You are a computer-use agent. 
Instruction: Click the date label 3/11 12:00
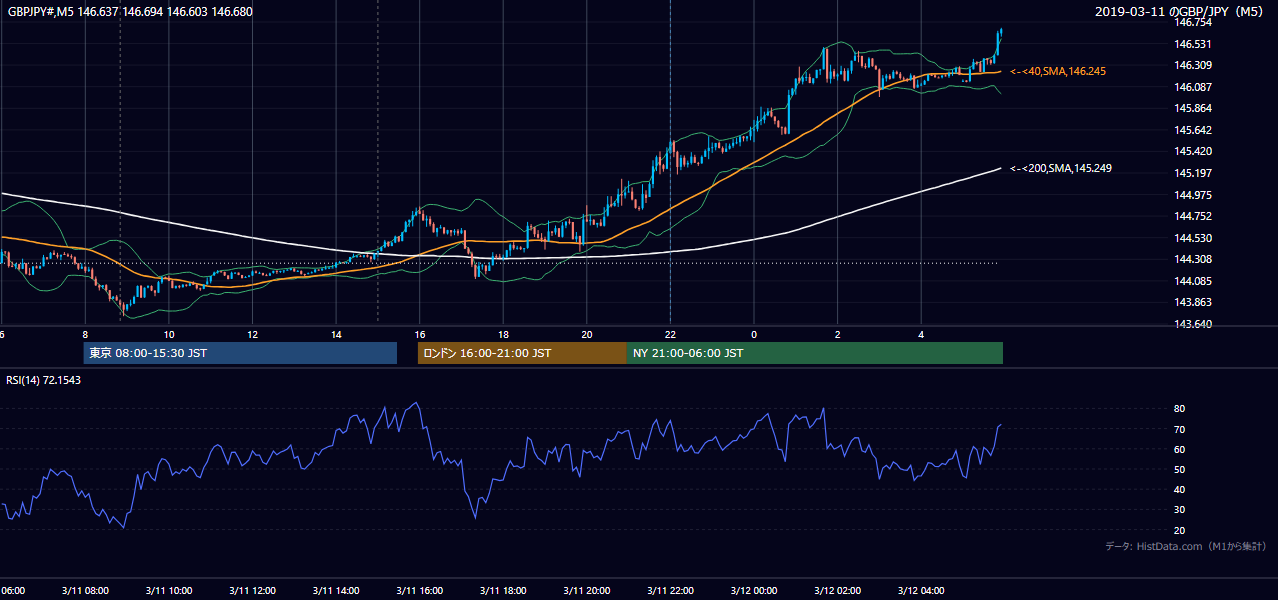pos(252,591)
